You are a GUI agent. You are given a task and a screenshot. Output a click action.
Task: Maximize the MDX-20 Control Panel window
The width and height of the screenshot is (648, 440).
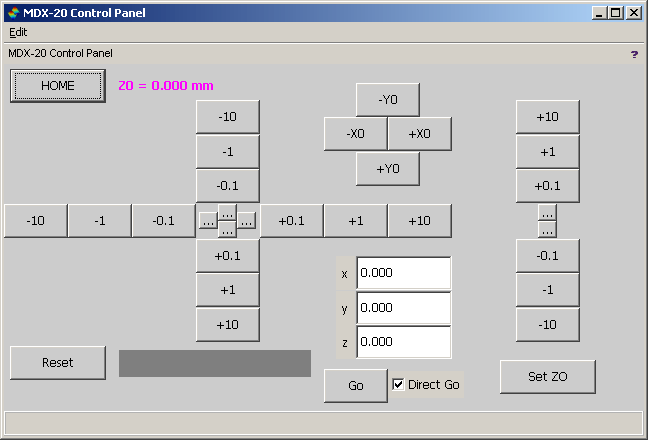615,13
